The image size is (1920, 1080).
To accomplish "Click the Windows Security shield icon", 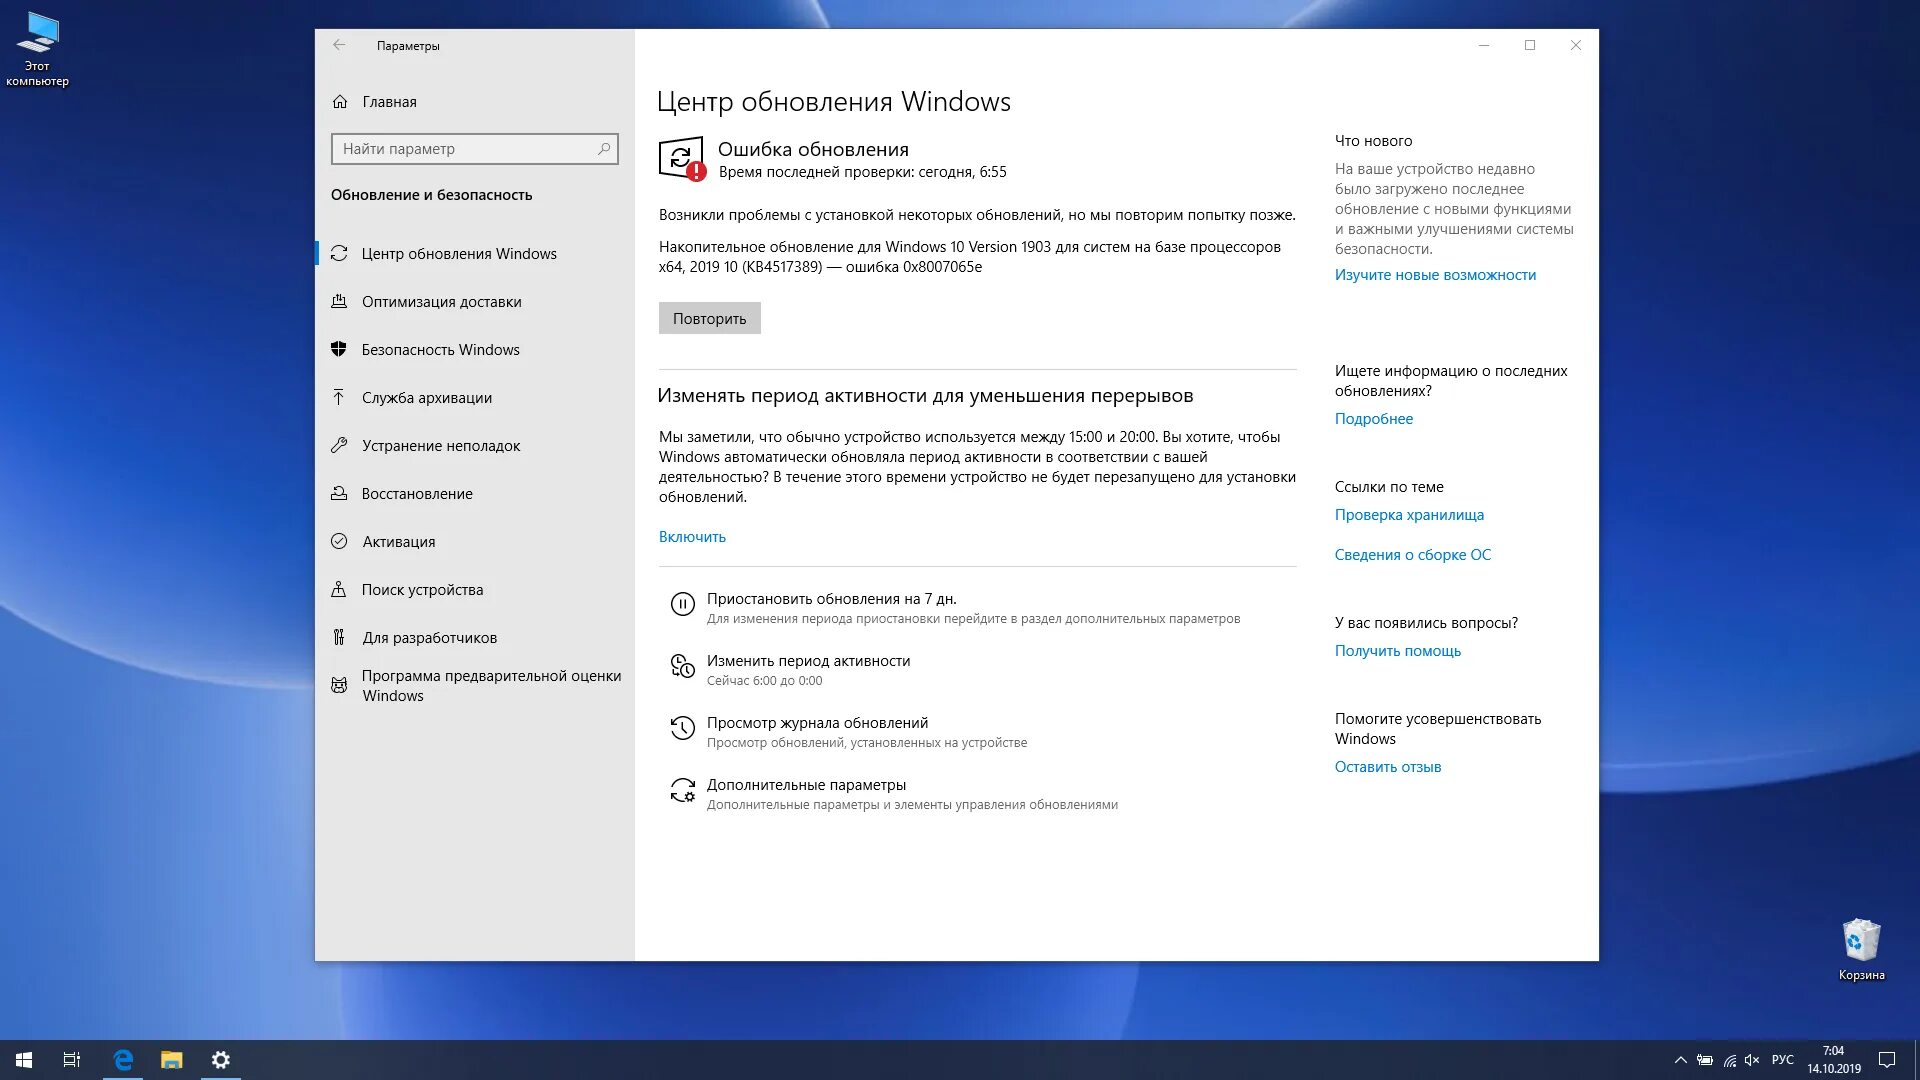I will pos(339,349).
